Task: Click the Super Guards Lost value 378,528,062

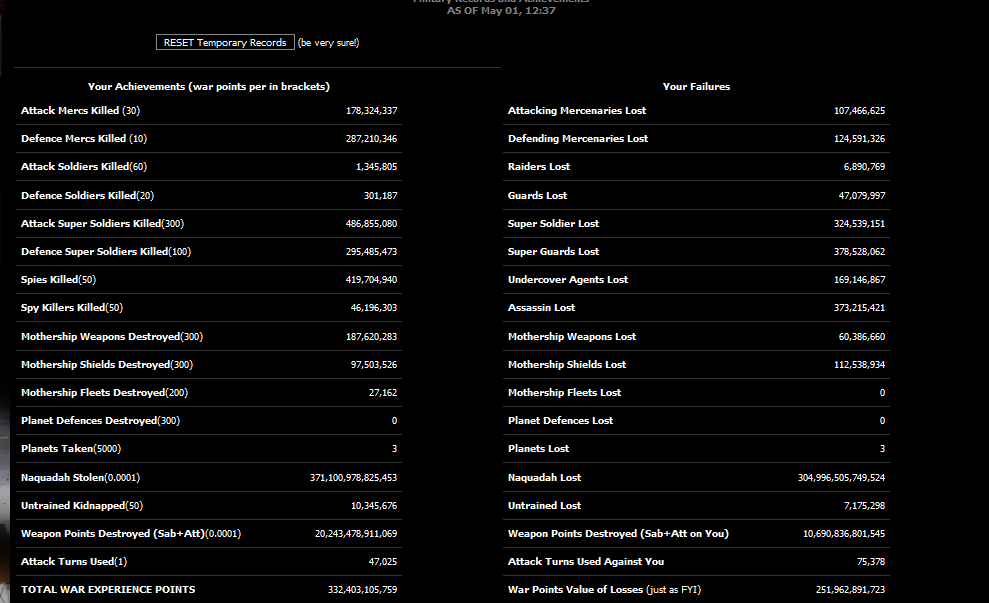Action: [x=859, y=252]
